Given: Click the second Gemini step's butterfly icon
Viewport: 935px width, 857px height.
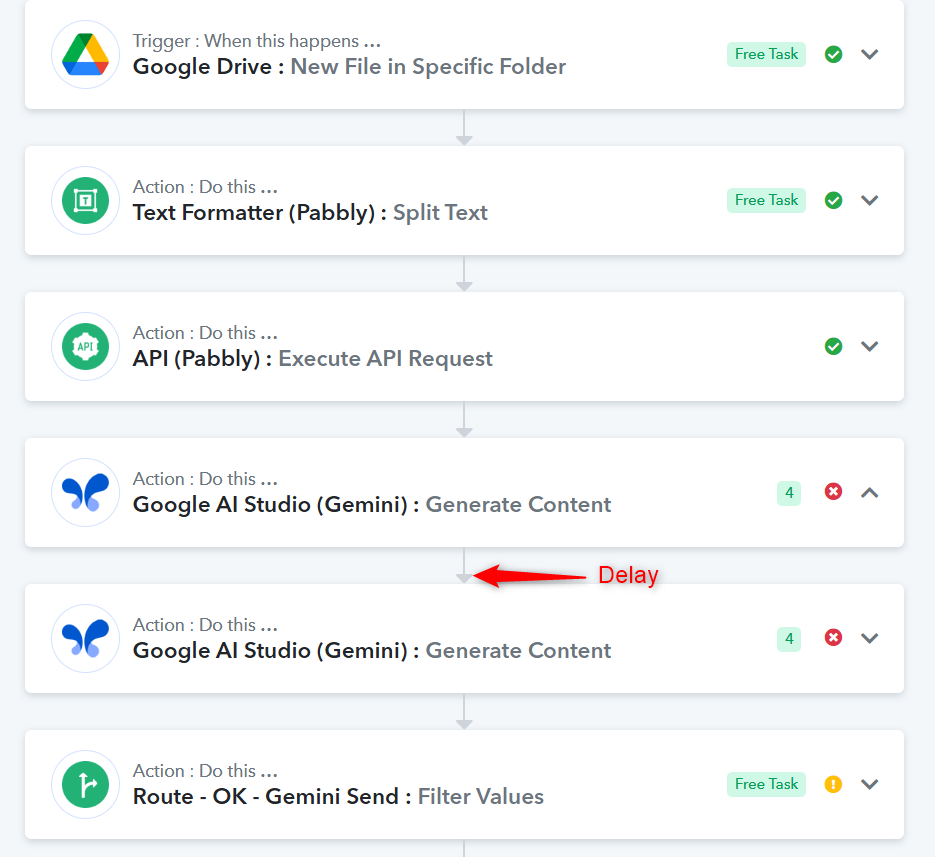Looking at the screenshot, I should [85, 639].
